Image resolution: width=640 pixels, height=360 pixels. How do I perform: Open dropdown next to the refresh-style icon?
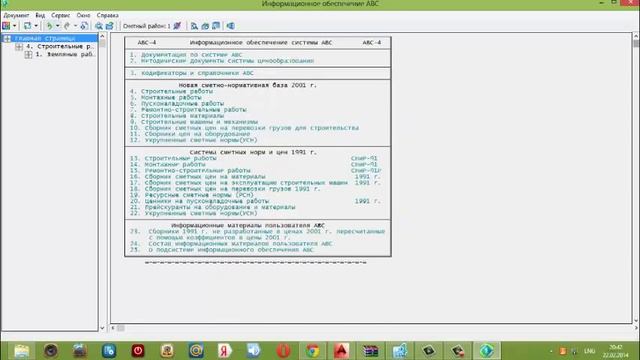36,26
